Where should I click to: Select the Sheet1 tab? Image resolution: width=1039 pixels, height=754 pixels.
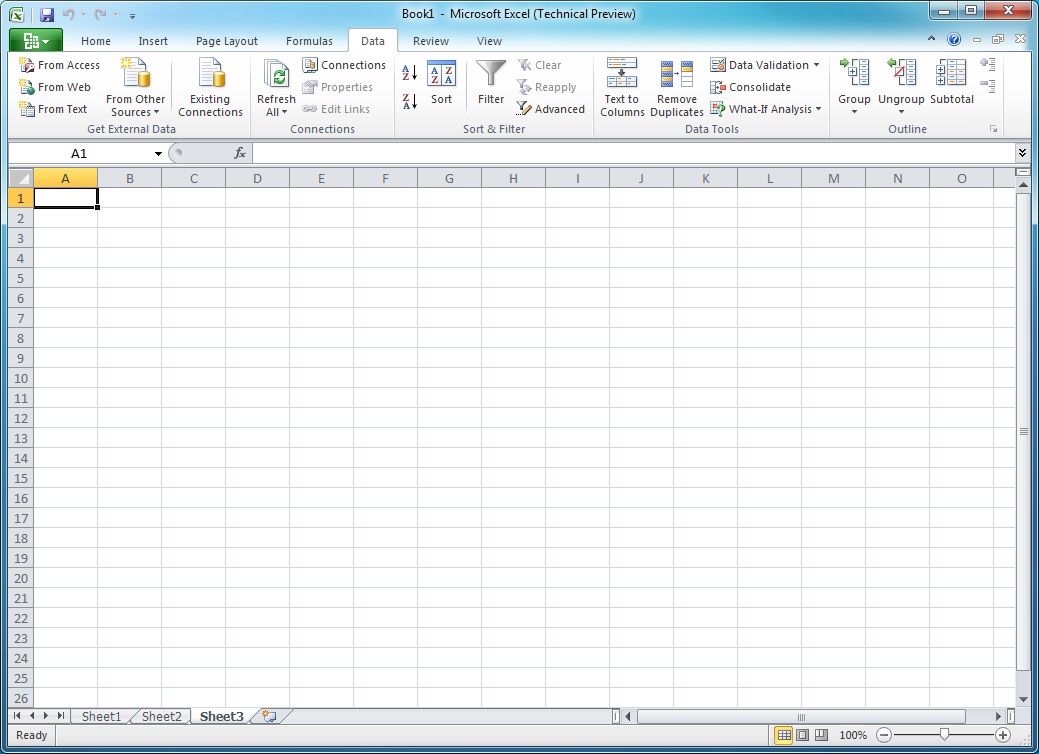tap(101, 716)
